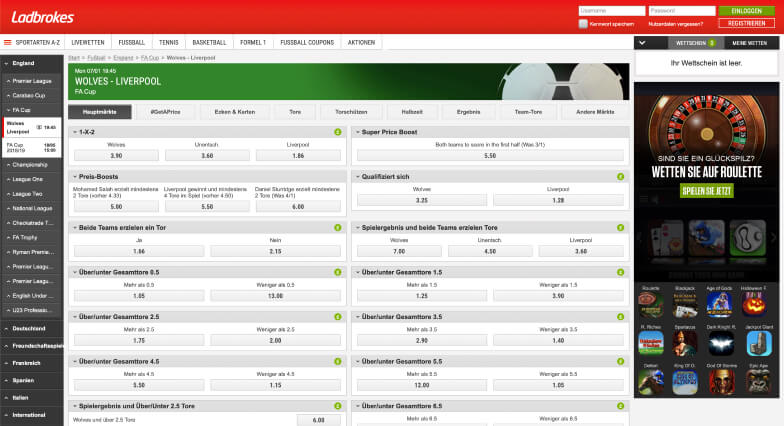Launch the Age of Gods game icon
The width and height of the screenshot is (784, 426).
719,305
